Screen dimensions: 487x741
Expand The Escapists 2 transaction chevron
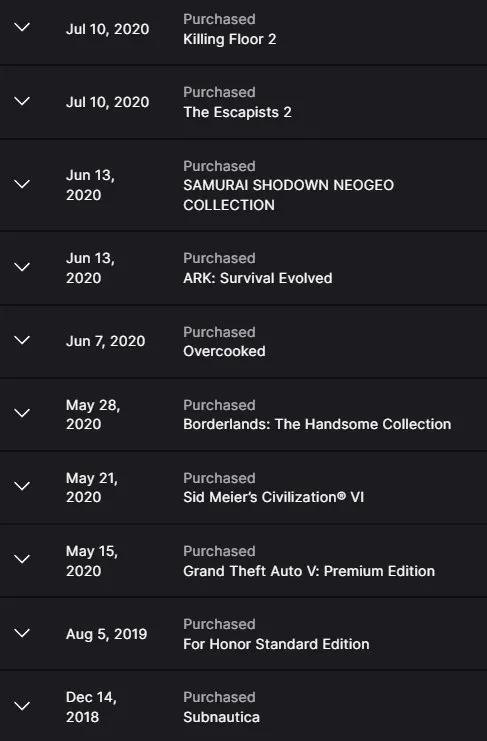coord(22,101)
